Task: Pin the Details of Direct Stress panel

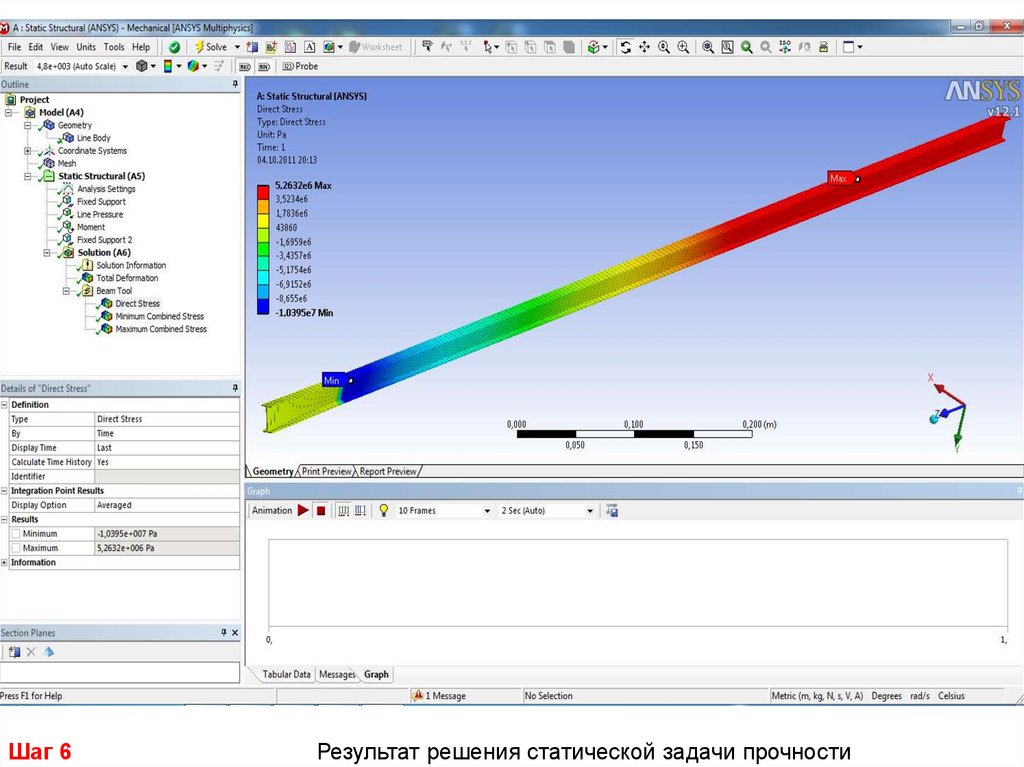Action: 235,388
